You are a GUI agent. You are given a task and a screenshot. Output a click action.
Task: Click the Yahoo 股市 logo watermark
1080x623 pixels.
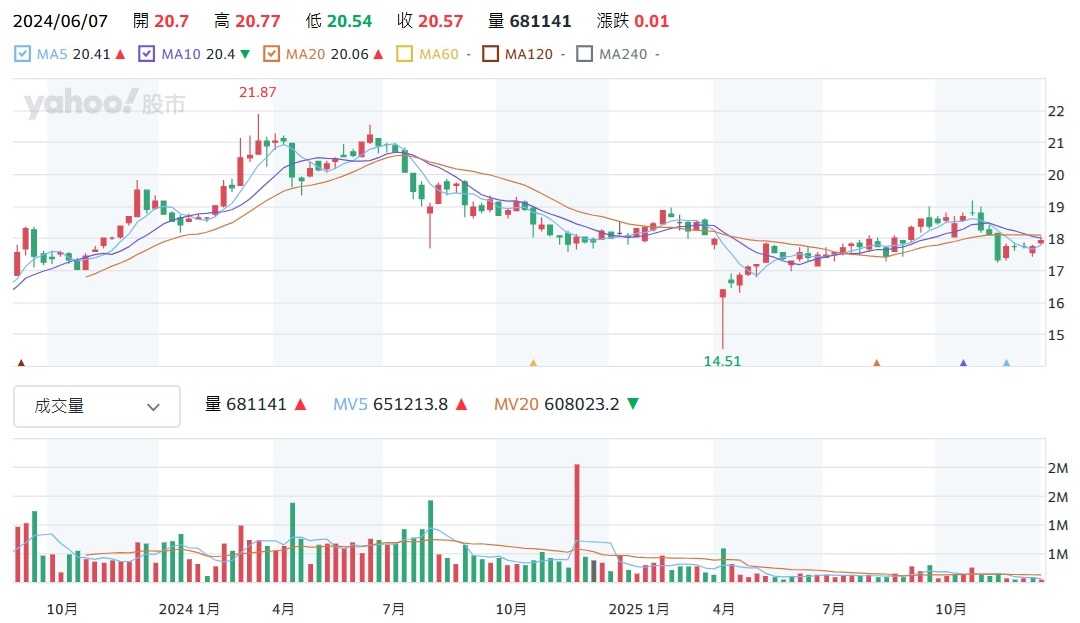coord(104,103)
